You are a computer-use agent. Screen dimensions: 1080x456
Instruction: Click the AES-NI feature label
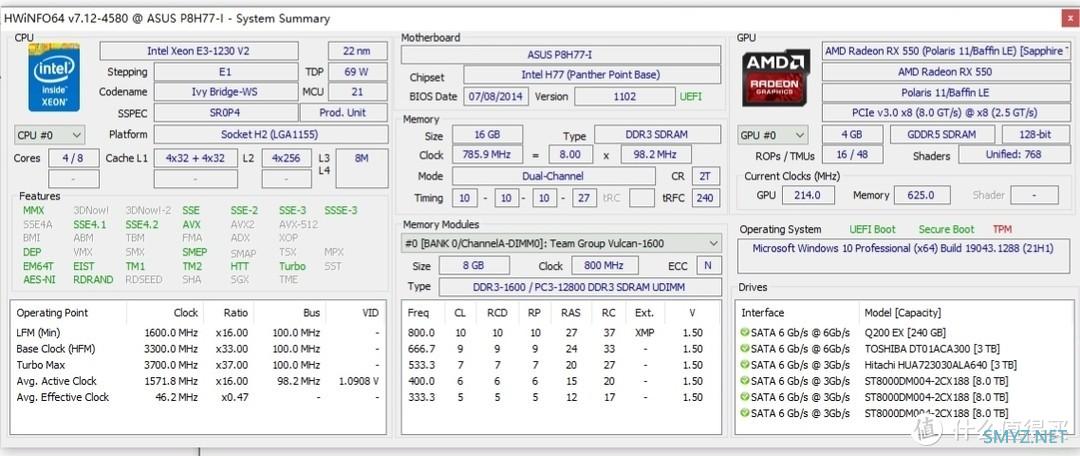tap(39, 280)
